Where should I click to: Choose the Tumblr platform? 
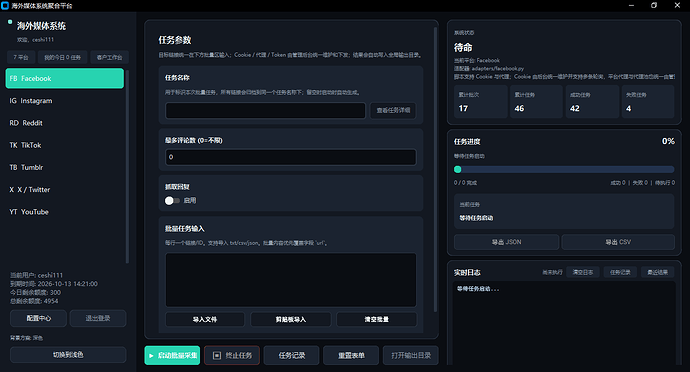coord(65,167)
